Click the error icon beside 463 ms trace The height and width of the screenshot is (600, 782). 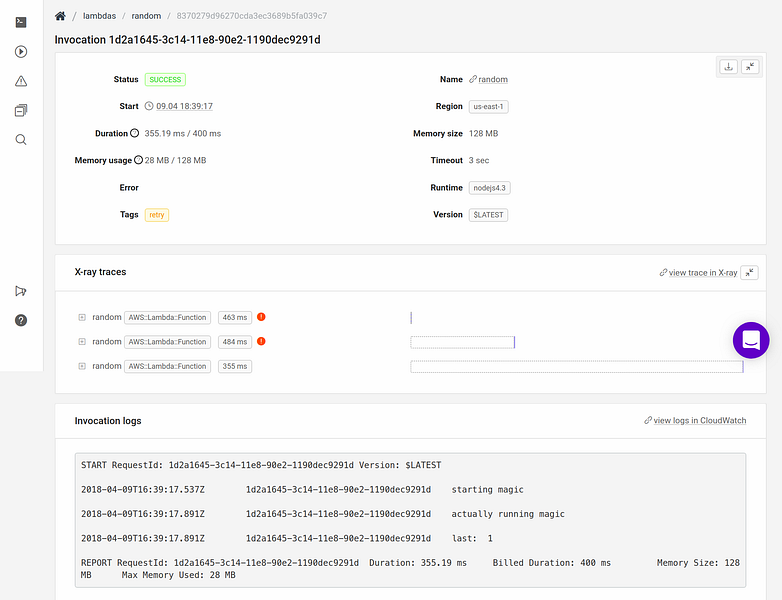click(x=261, y=317)
